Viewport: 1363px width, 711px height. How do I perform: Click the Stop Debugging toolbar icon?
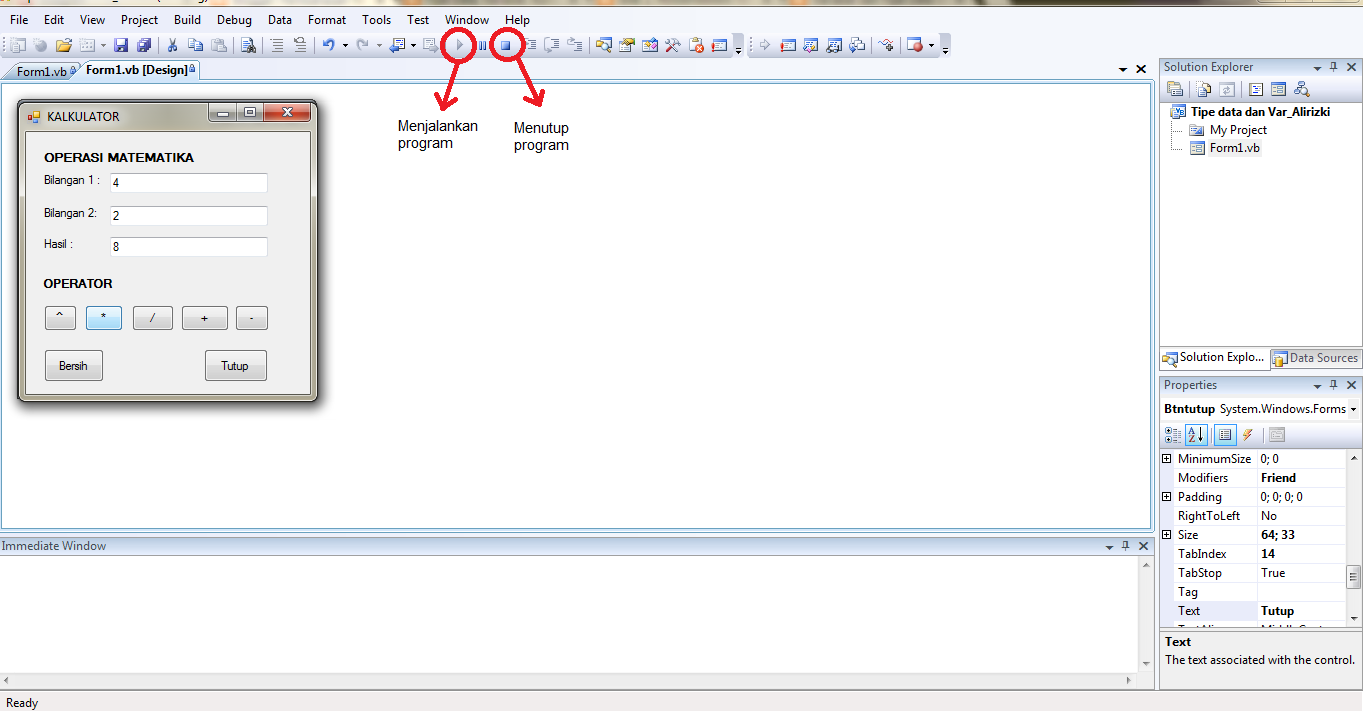507,44
